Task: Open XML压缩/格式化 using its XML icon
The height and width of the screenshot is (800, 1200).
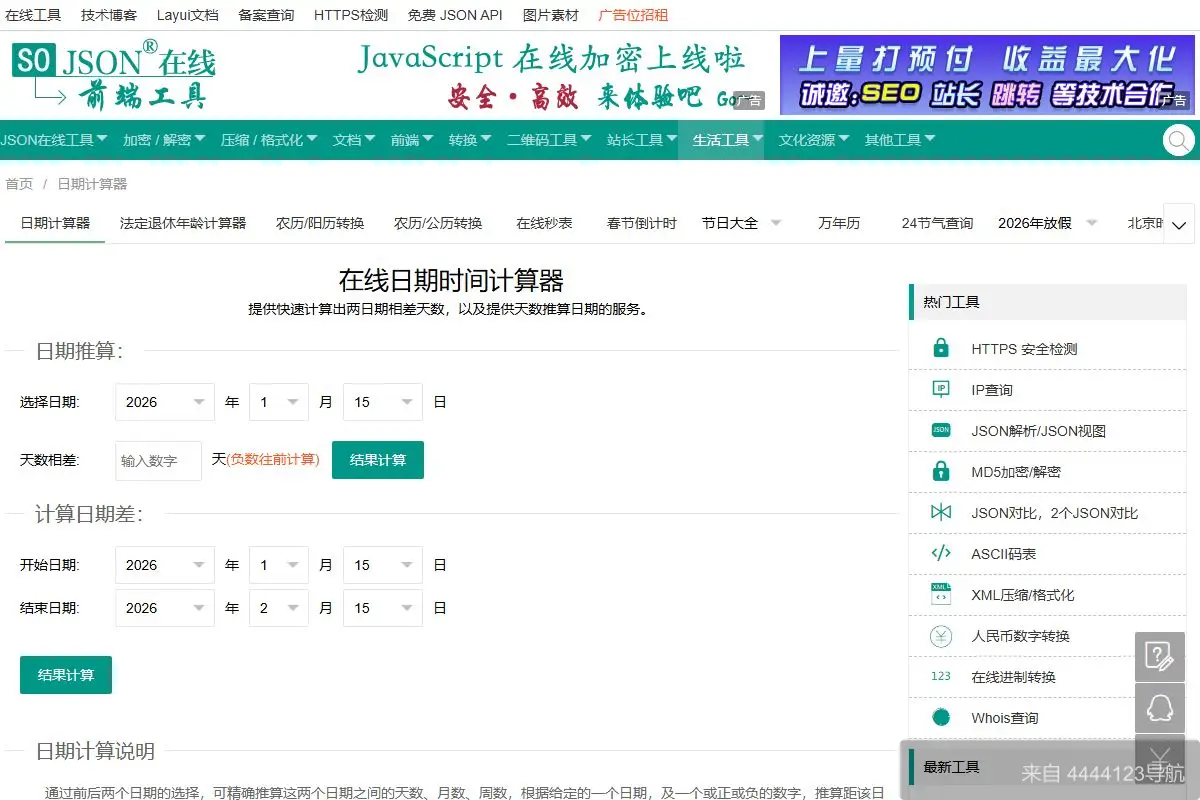Action: pyautogui.click(x=940, y=594)
